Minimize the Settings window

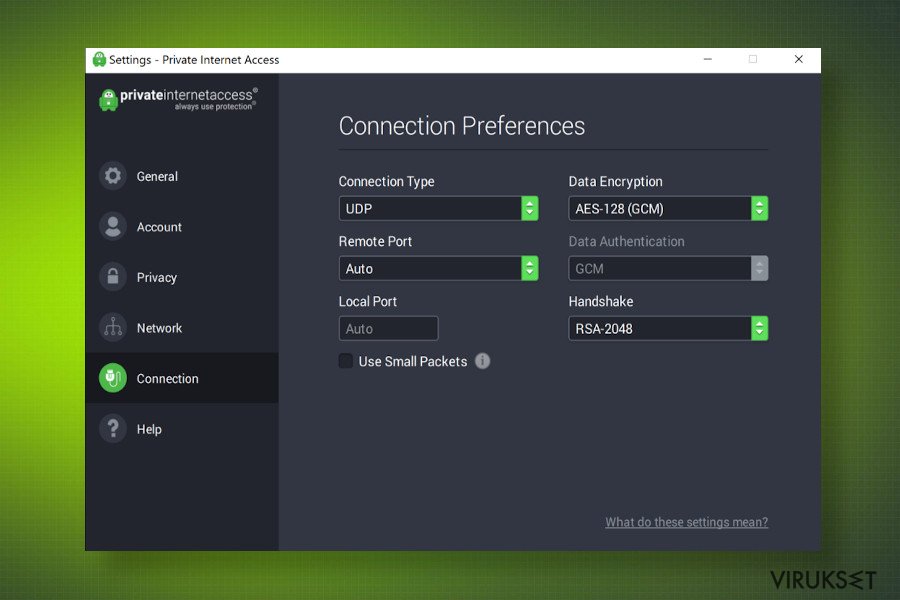coord(708,59)
